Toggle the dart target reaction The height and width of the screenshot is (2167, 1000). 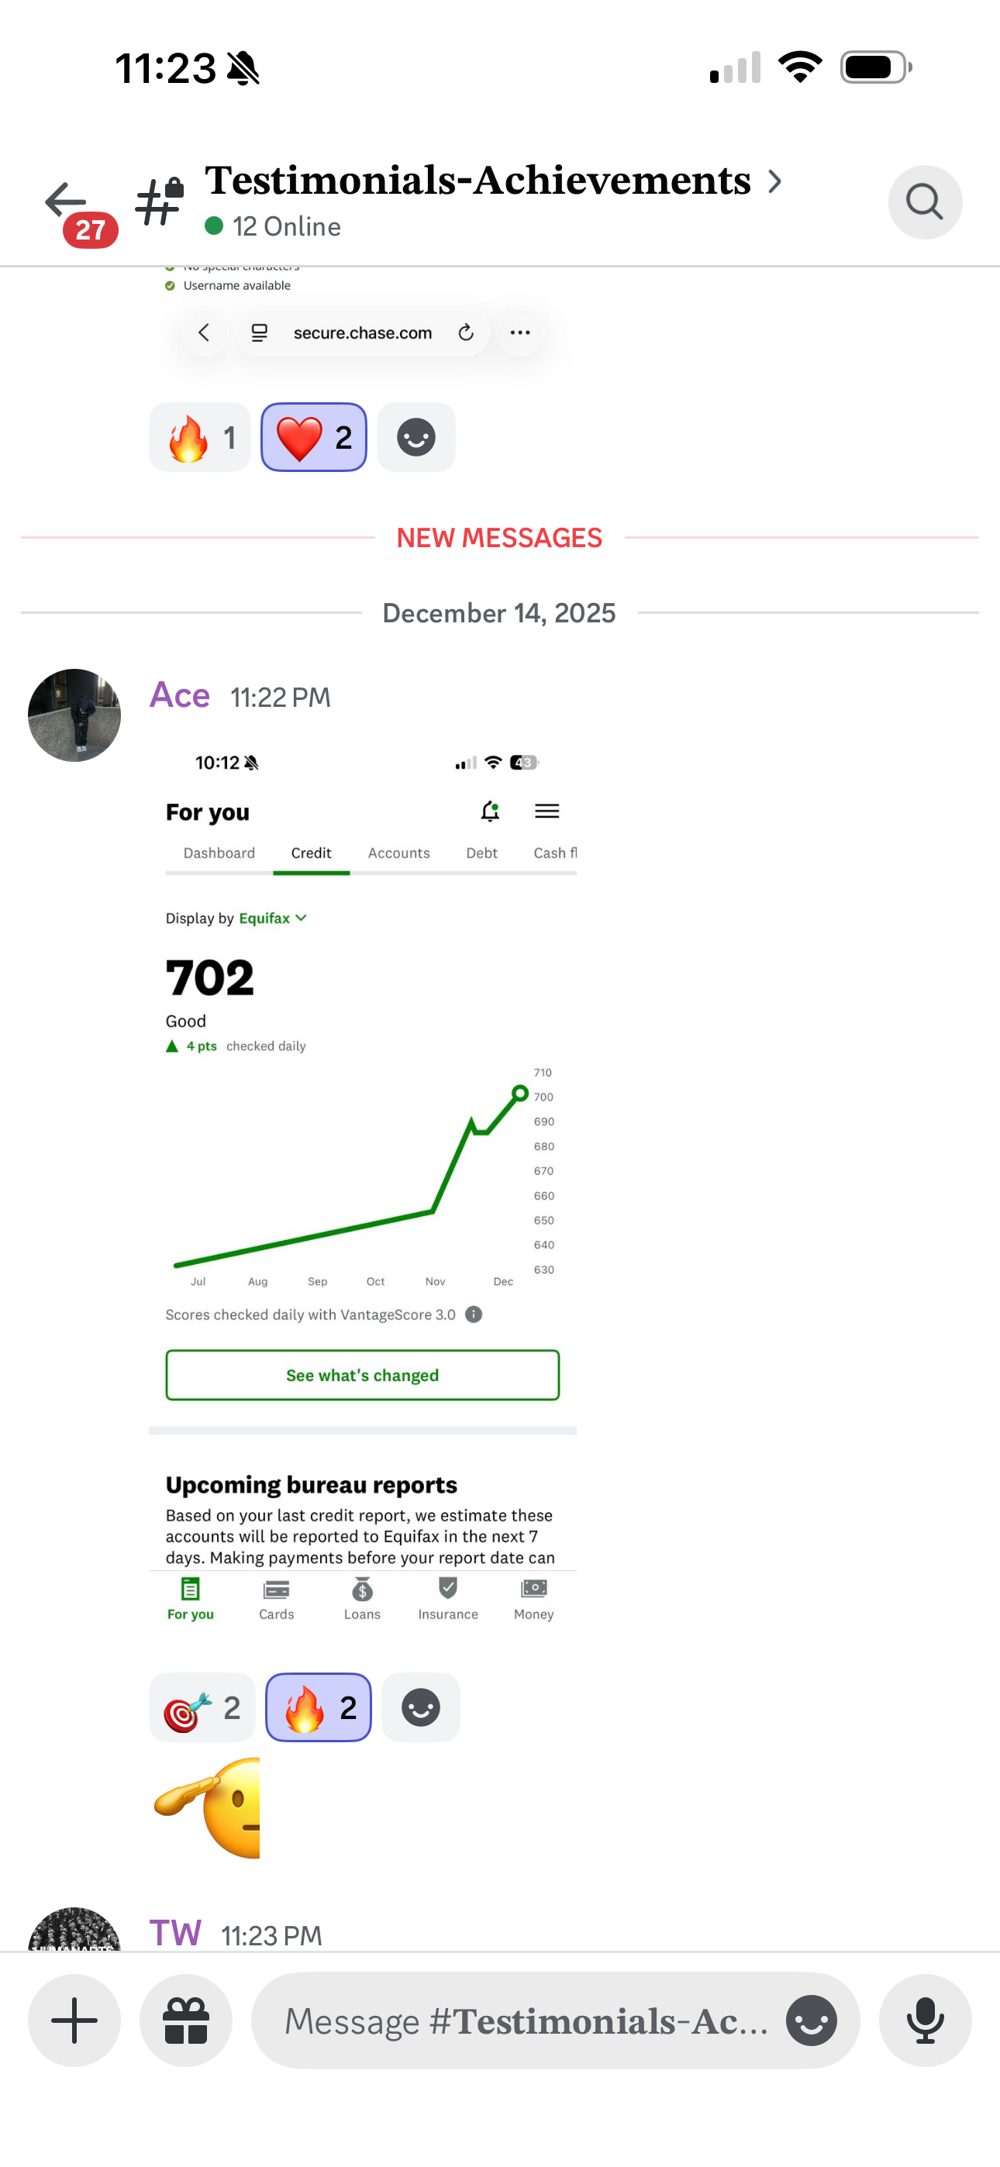click(x=202, y=1707)
